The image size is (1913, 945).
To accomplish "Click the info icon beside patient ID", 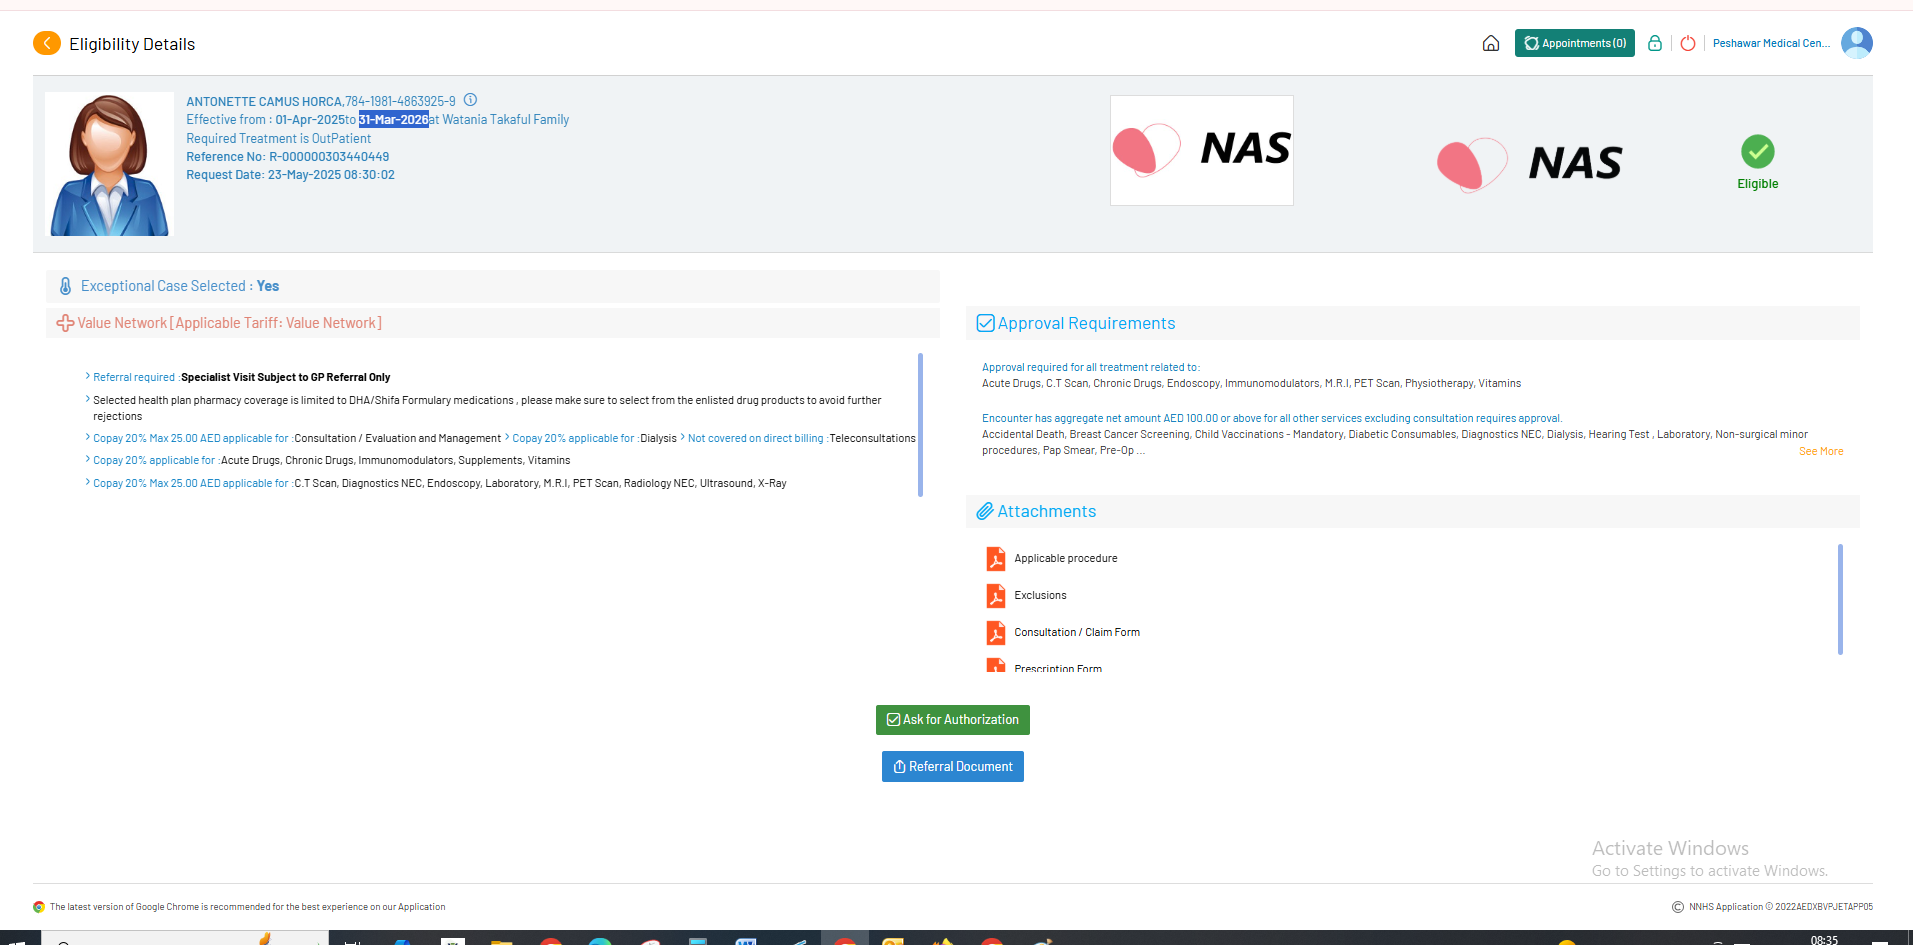I will 470,100.
